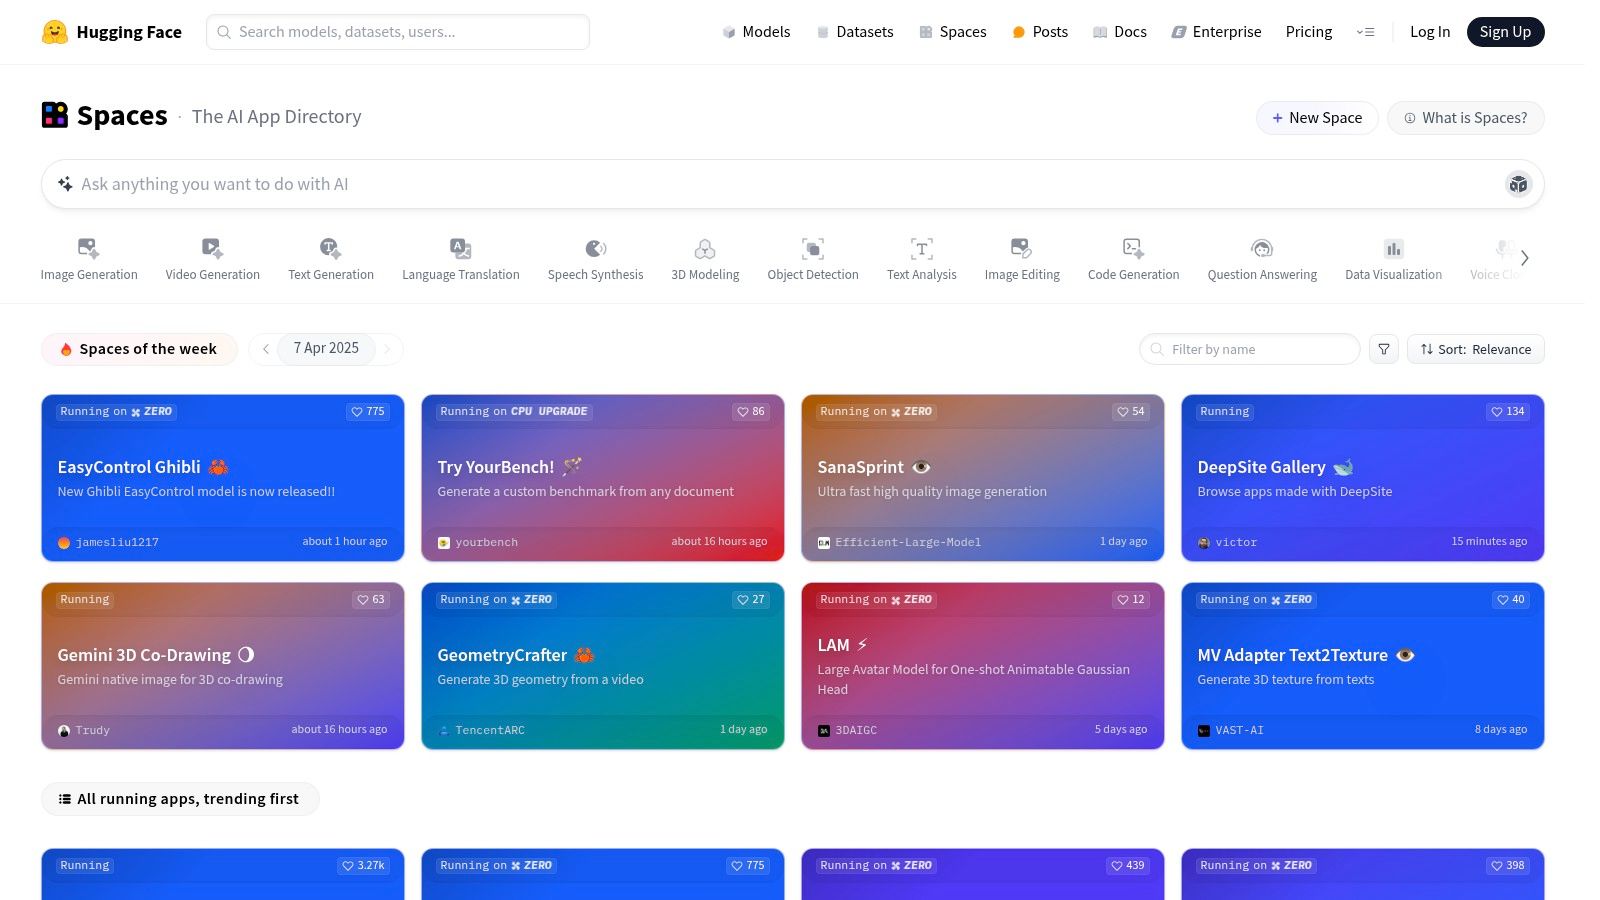Open Pricing page link

(1308, 32)
